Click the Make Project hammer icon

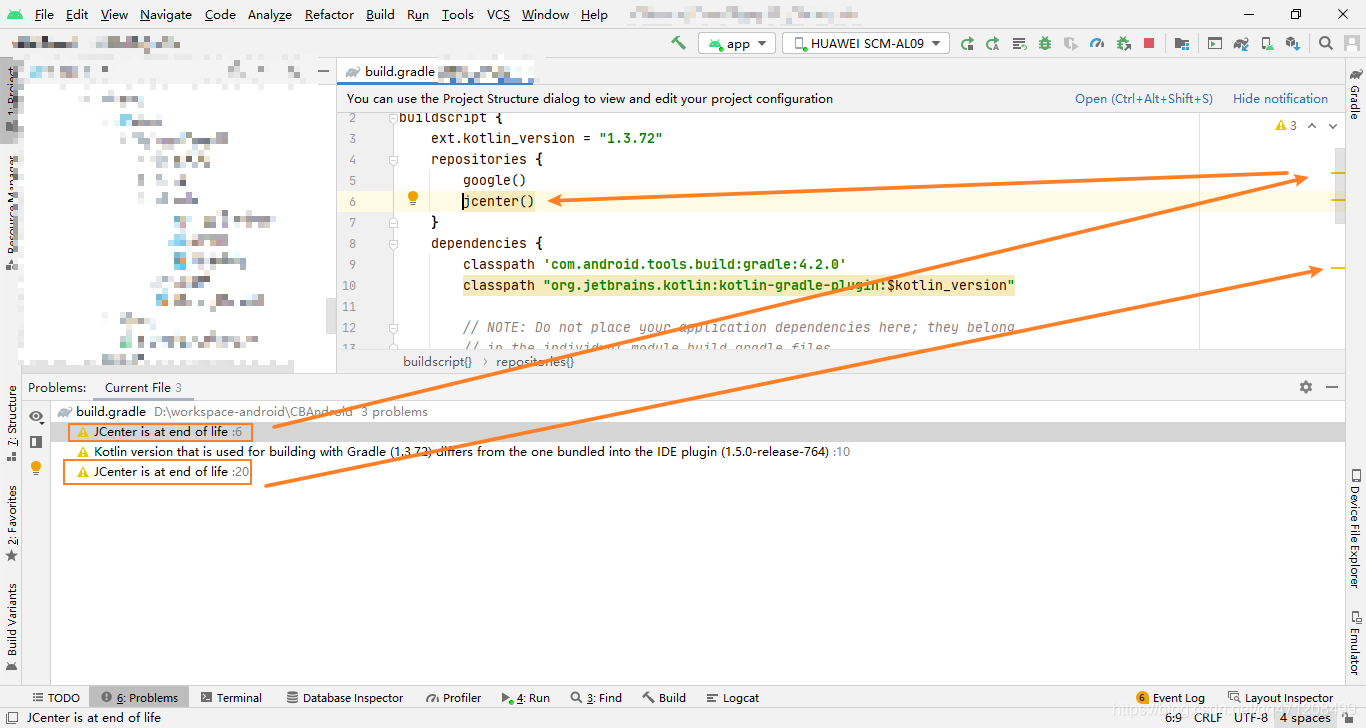click(x=678, y=43)
